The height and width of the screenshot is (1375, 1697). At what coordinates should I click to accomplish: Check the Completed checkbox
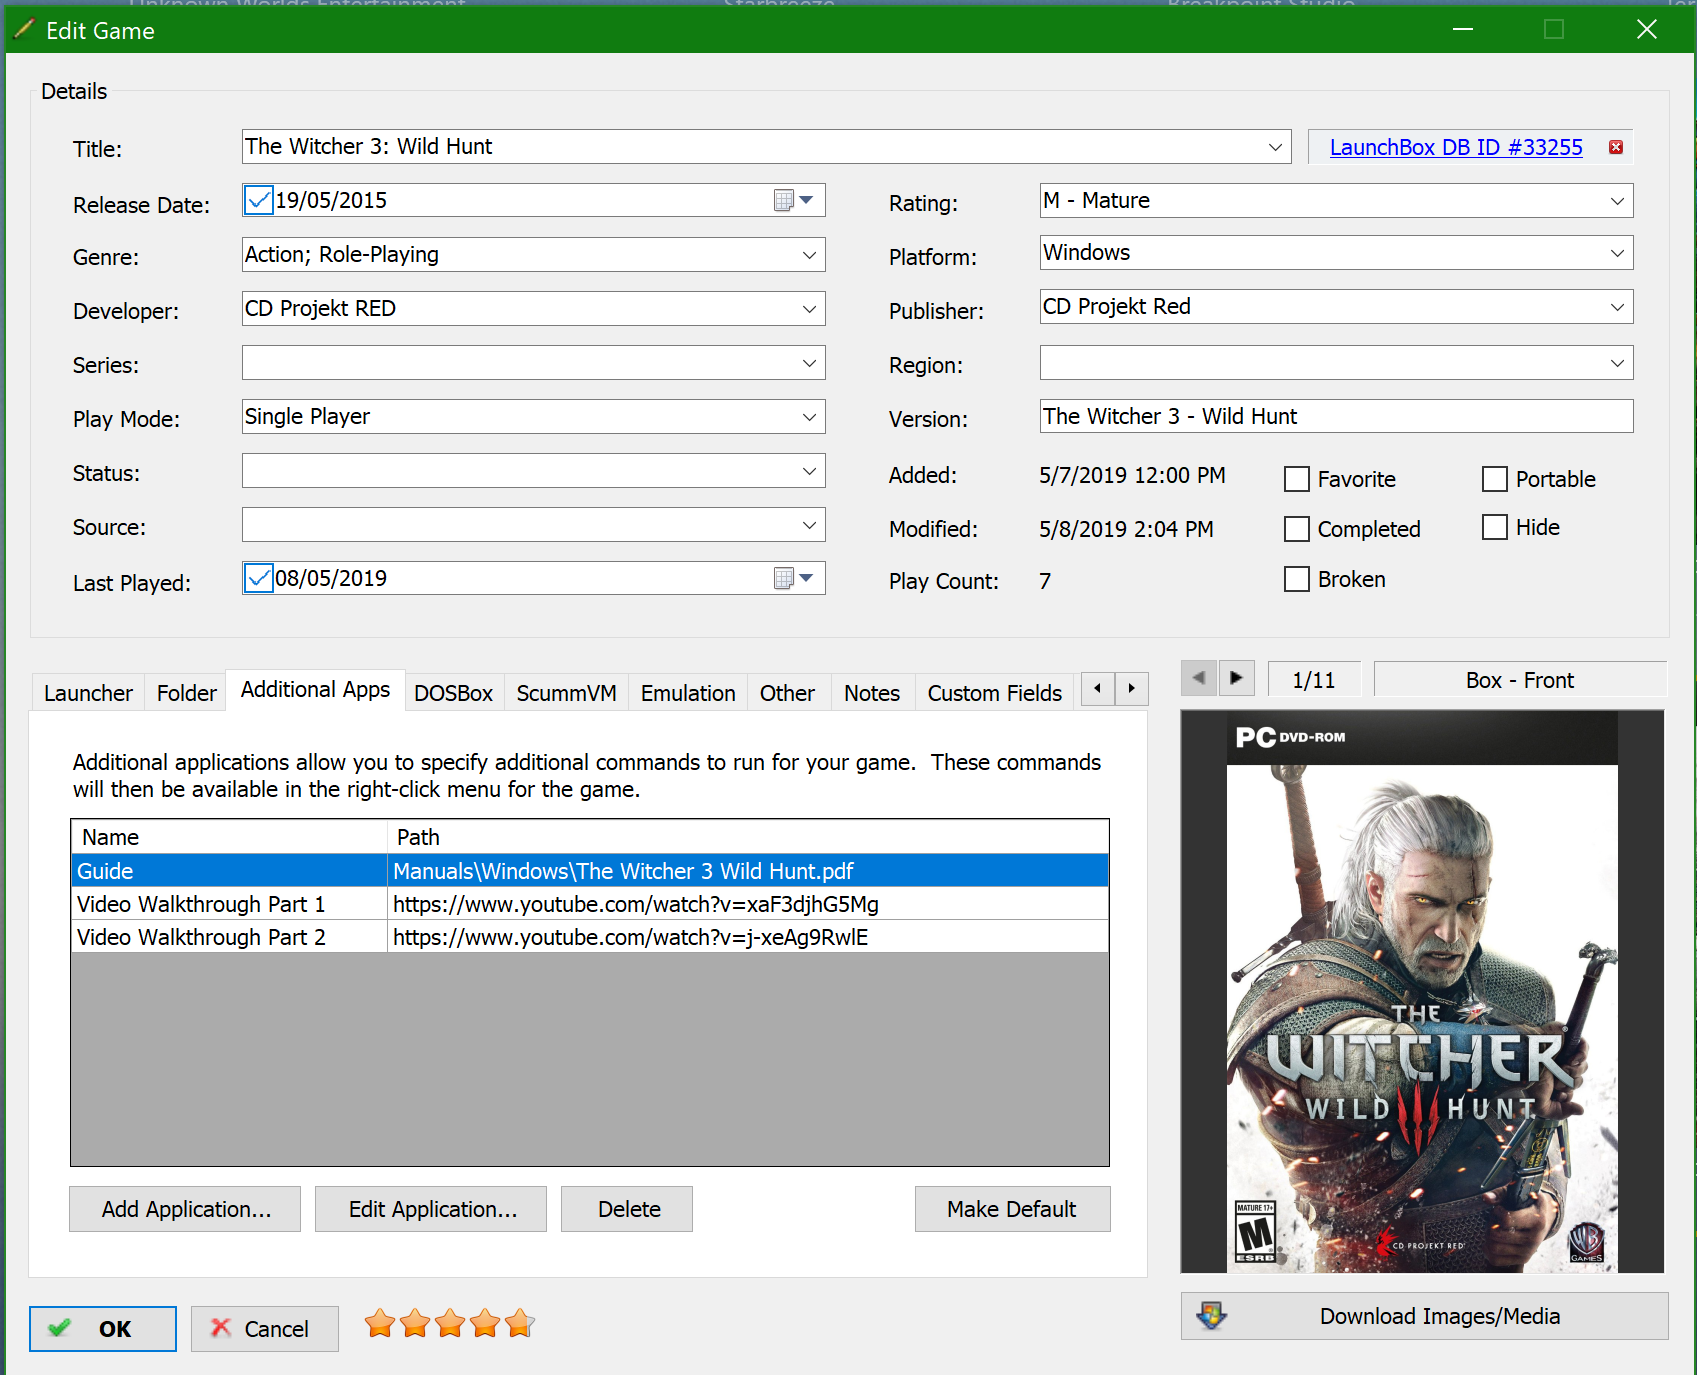[1297, 529]
